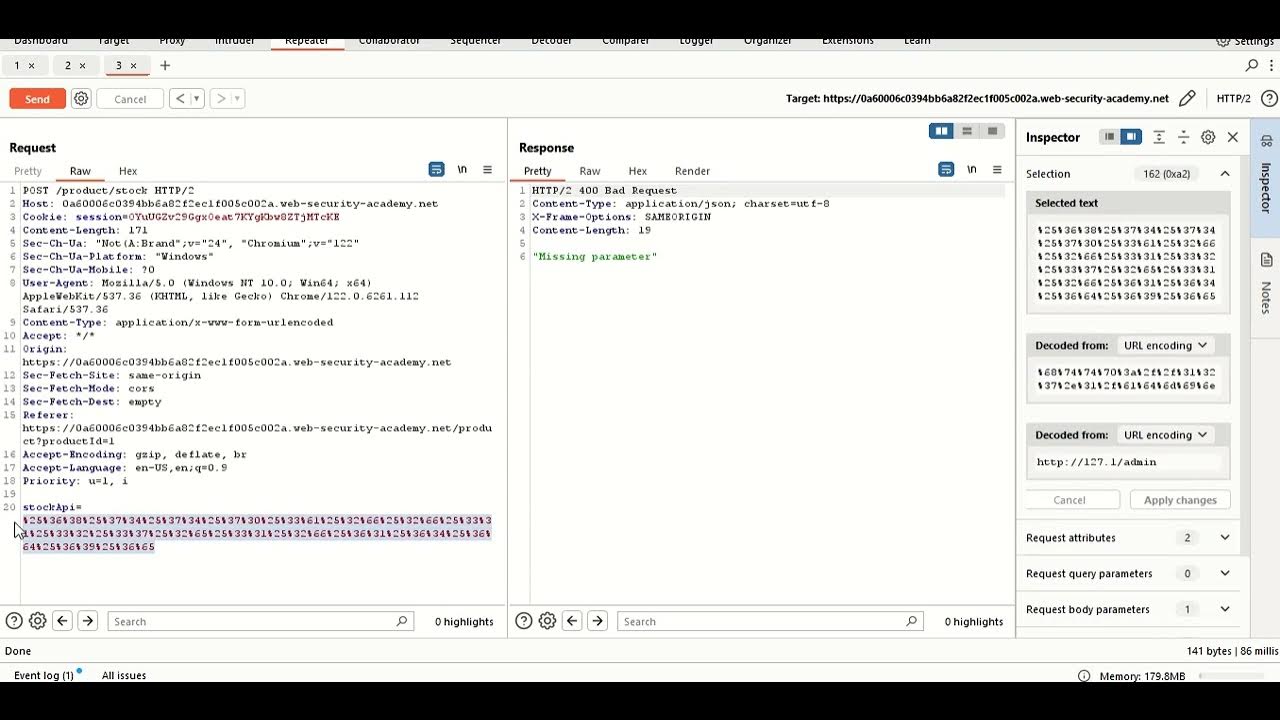Screen dimensions: 1280x720
Task: Go to next match in Response search
Action: click(597, 621)
